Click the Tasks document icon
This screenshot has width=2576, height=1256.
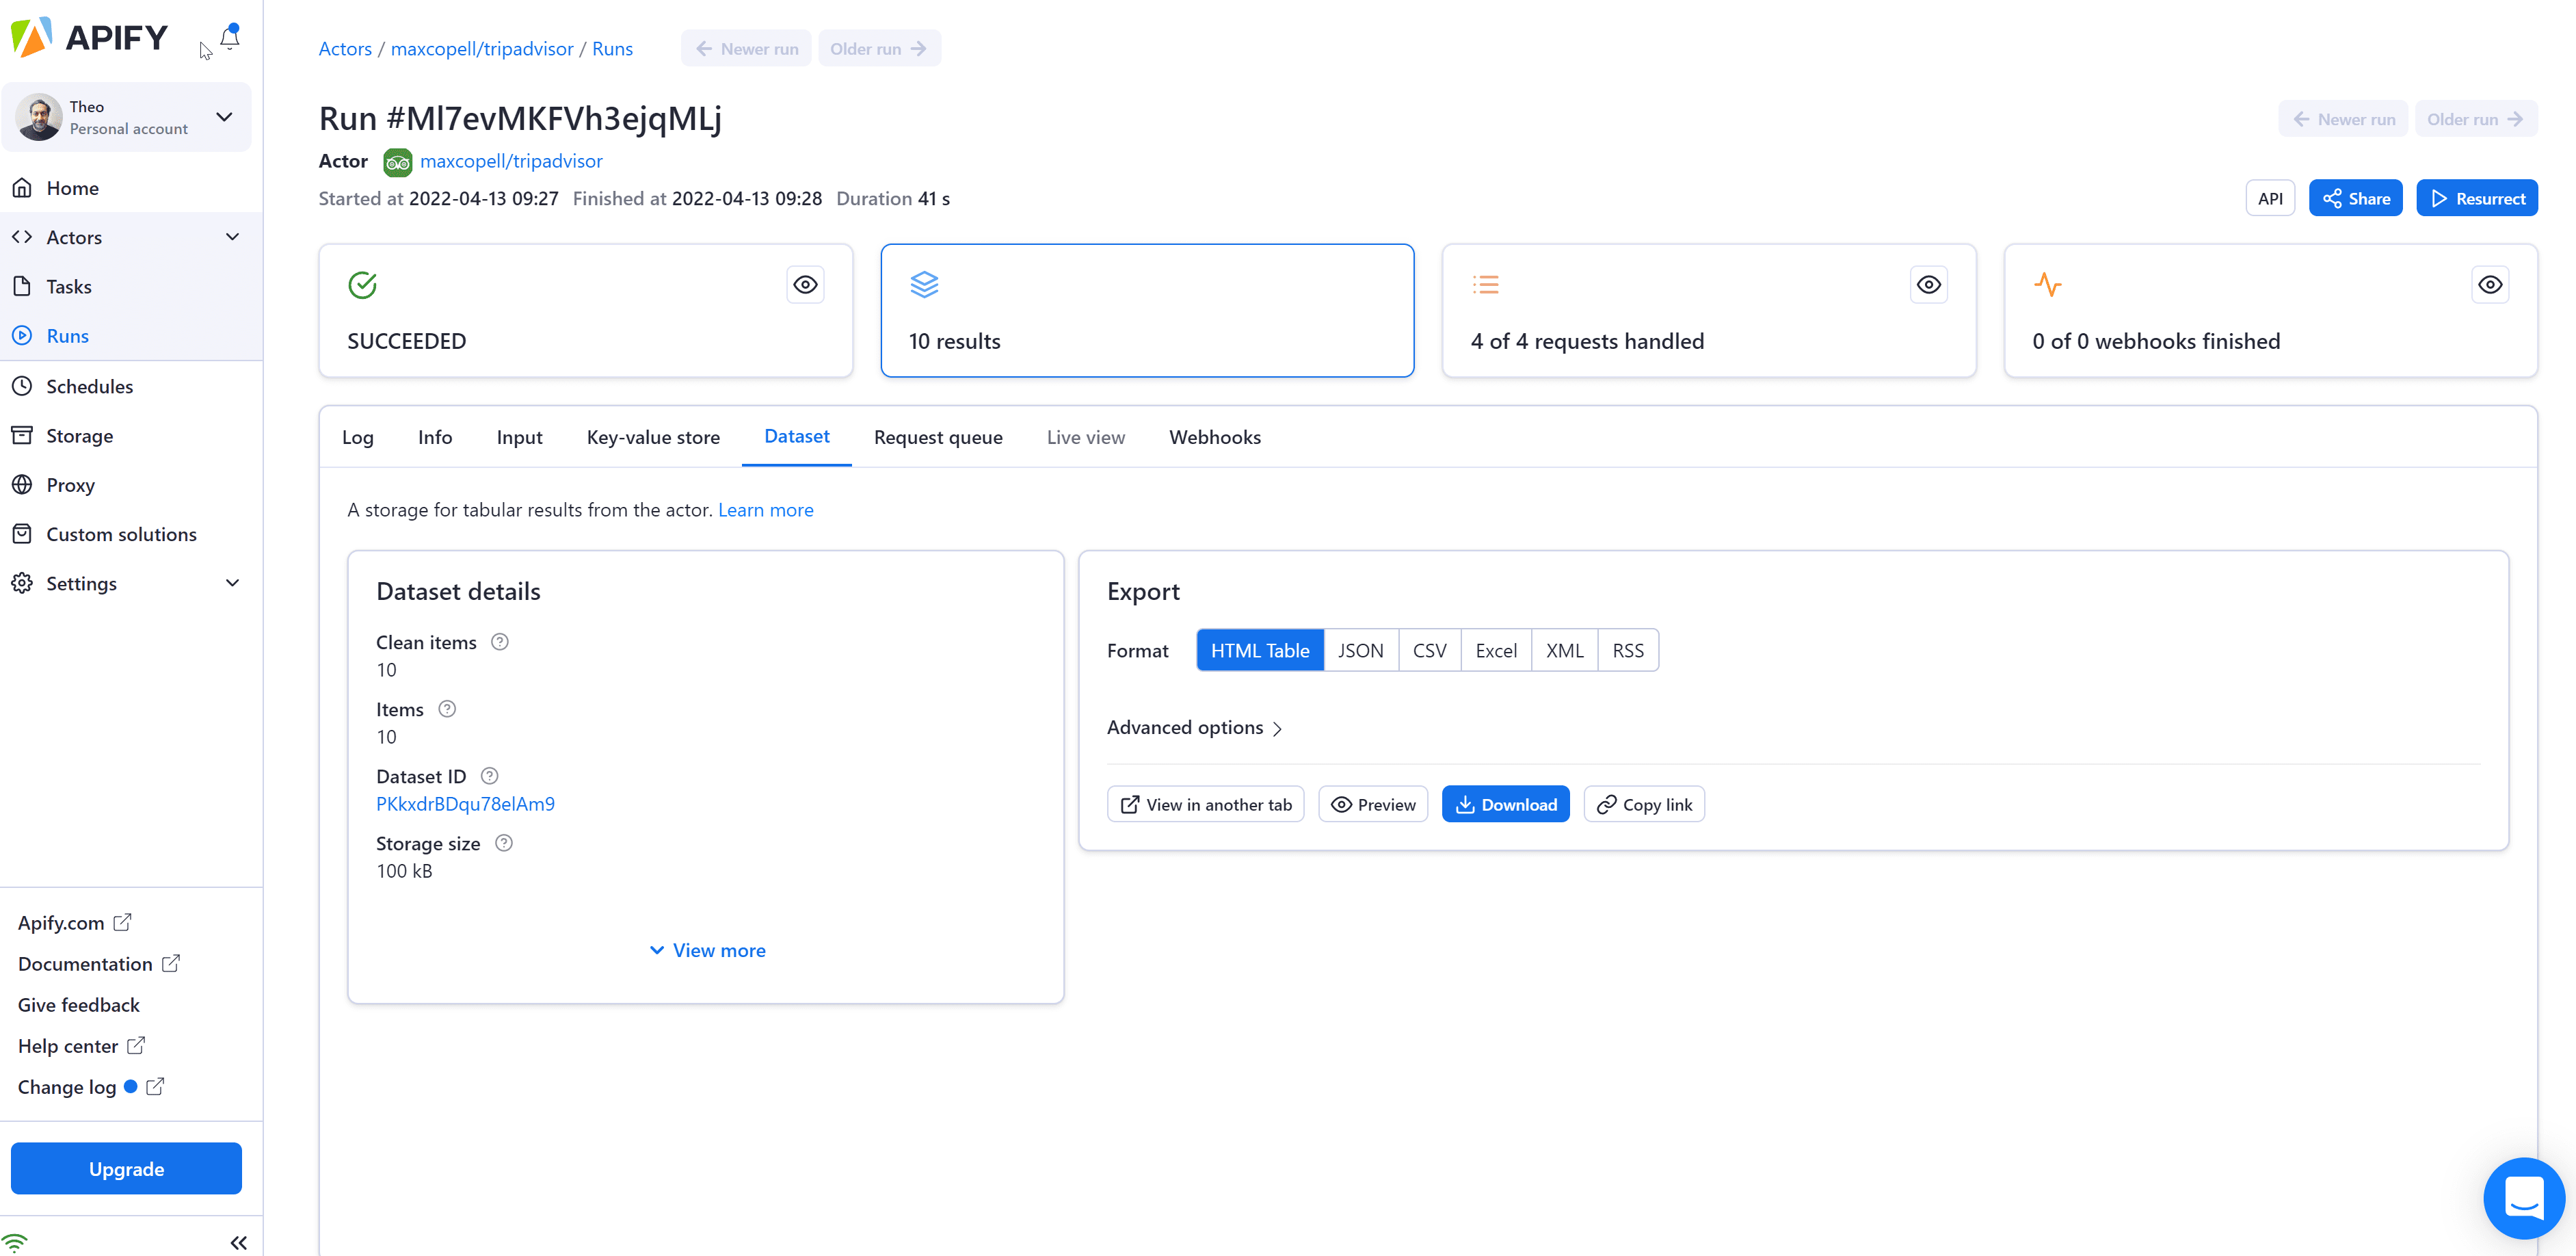(x=22, y=286)
